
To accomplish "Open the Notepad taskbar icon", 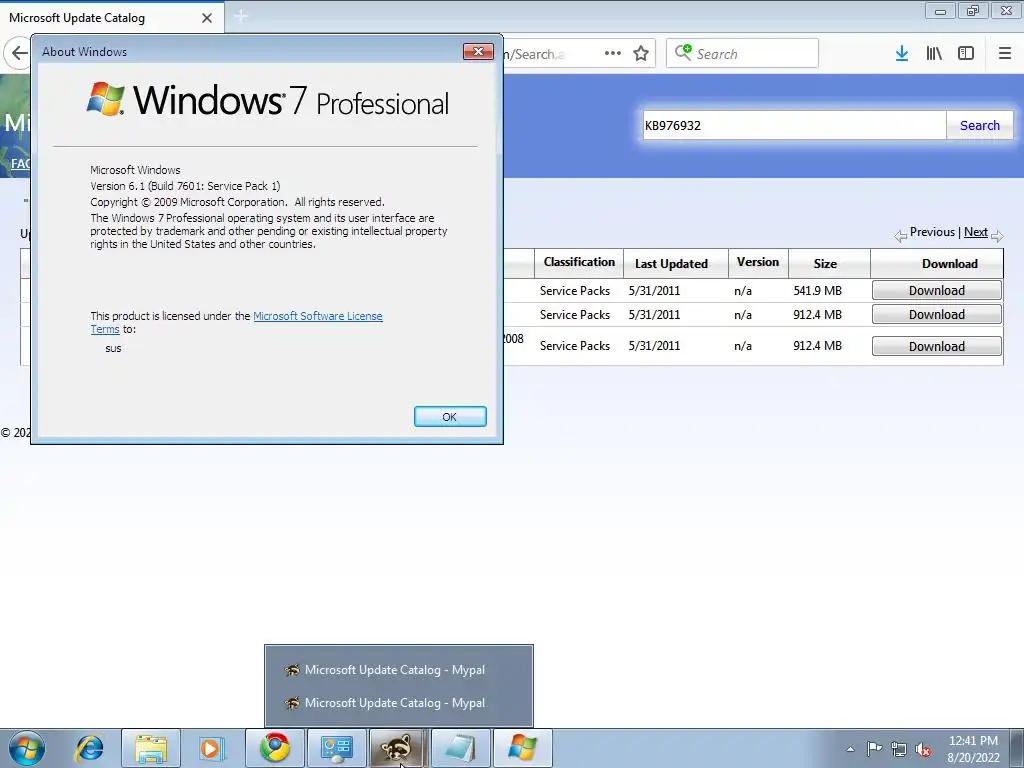I will (460, 748).
